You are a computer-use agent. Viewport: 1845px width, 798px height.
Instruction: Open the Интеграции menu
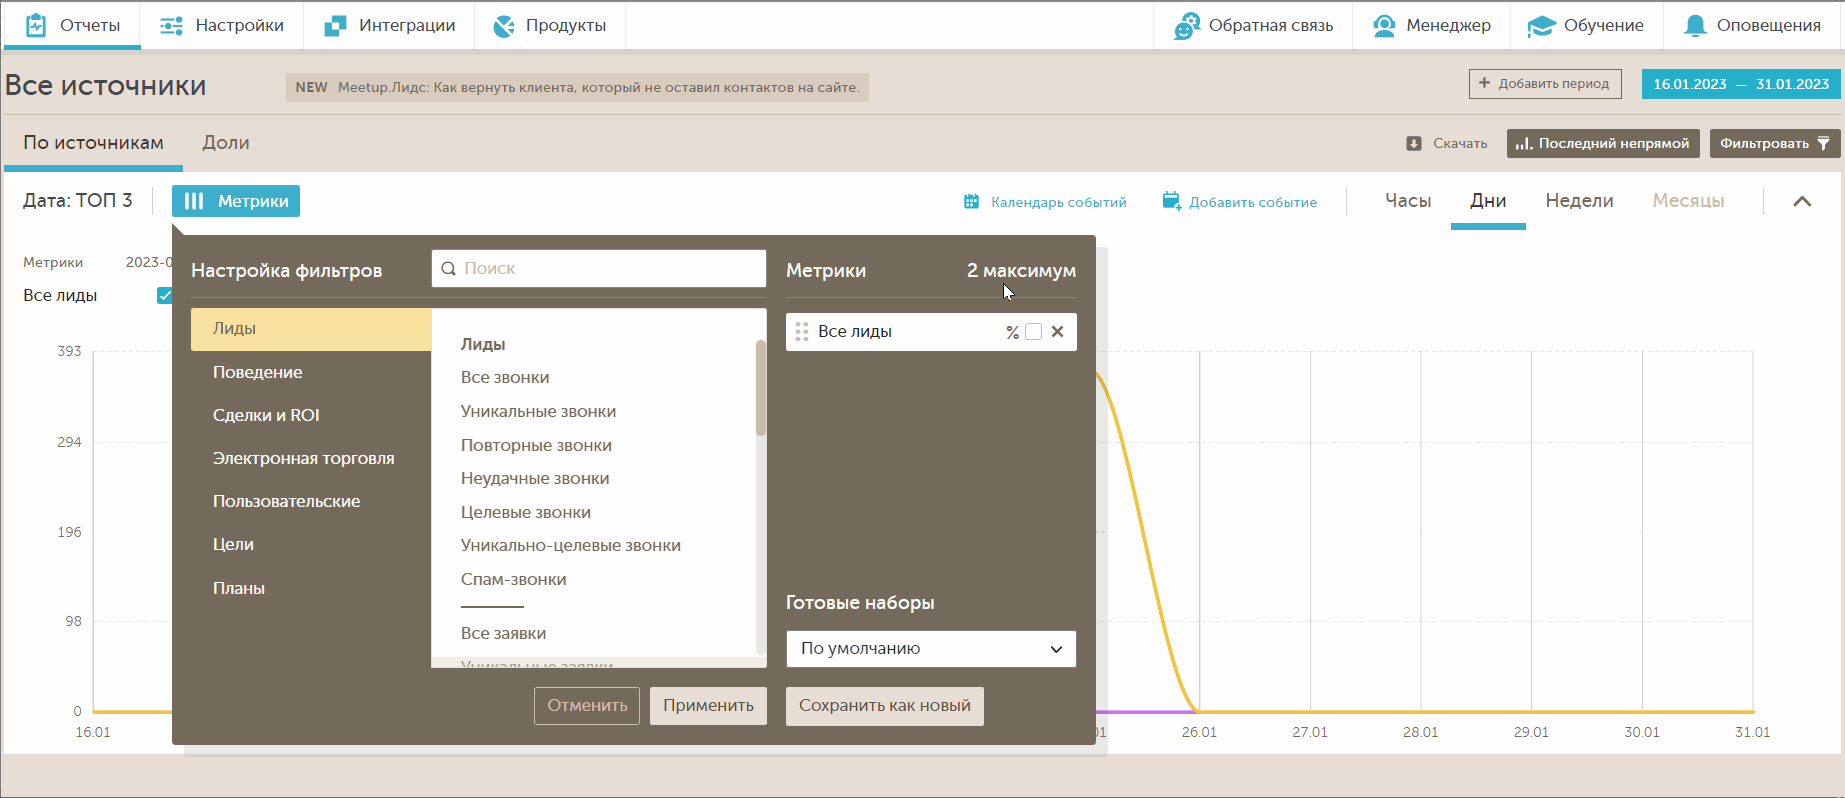coord(389,26)
